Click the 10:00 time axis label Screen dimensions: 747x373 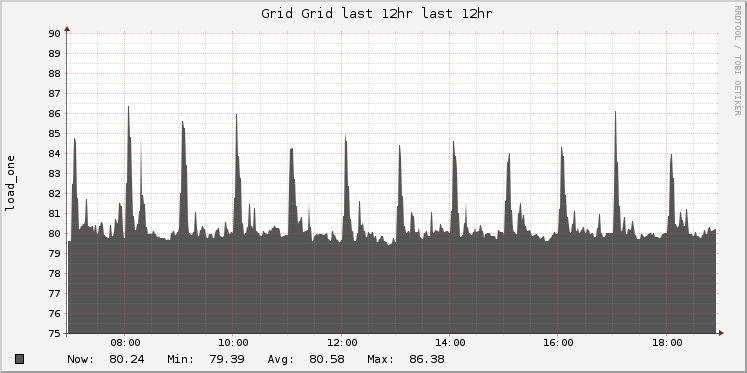pos(233,343)
